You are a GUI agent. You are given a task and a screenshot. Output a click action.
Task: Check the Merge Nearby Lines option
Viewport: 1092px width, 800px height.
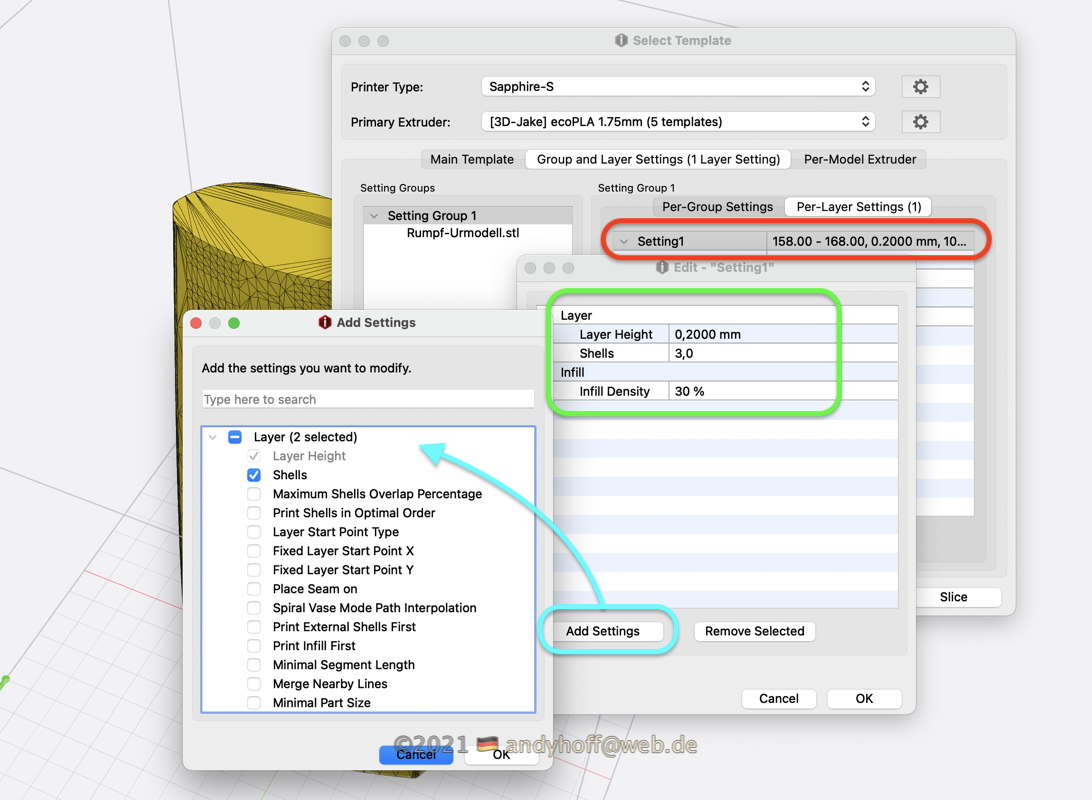point(254,684)
